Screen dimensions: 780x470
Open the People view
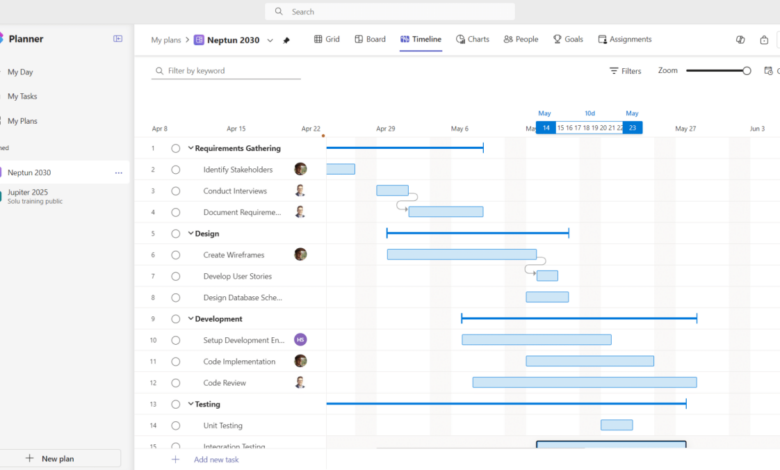pyautogui.click(x=521, y=39)
